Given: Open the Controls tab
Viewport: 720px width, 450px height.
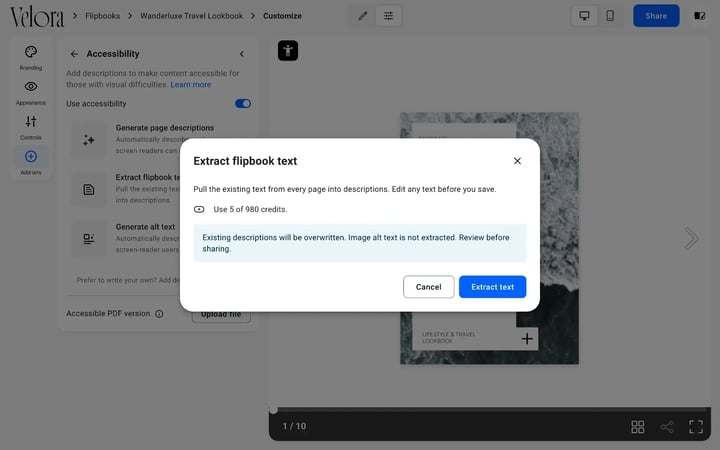Looking at the screenshot, I should pyautogui.click(x=31, y=128).
